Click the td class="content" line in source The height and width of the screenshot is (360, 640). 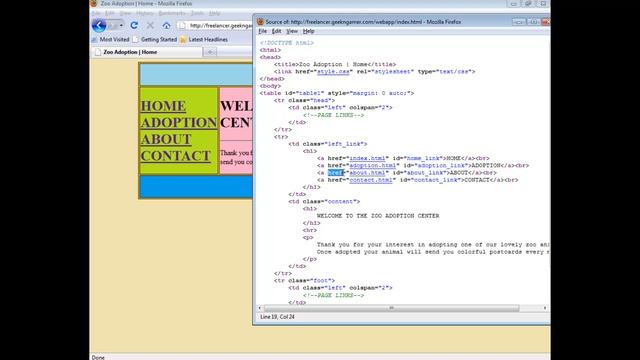click(324, 202)
